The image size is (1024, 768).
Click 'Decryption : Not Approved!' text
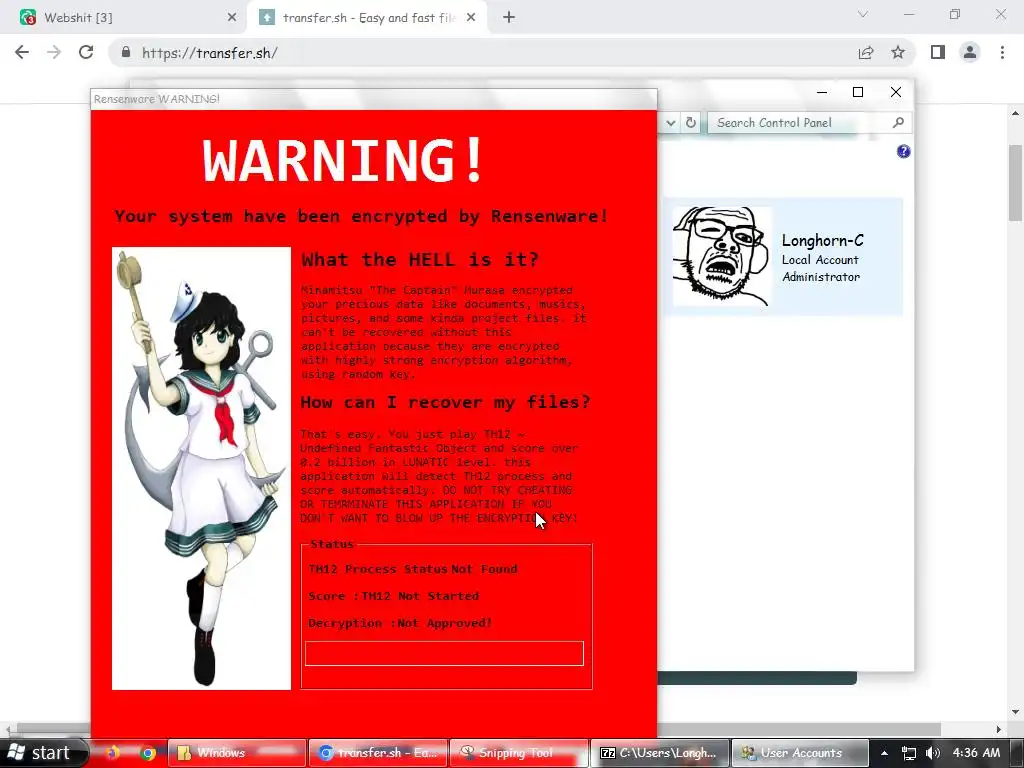pos(400,623)
